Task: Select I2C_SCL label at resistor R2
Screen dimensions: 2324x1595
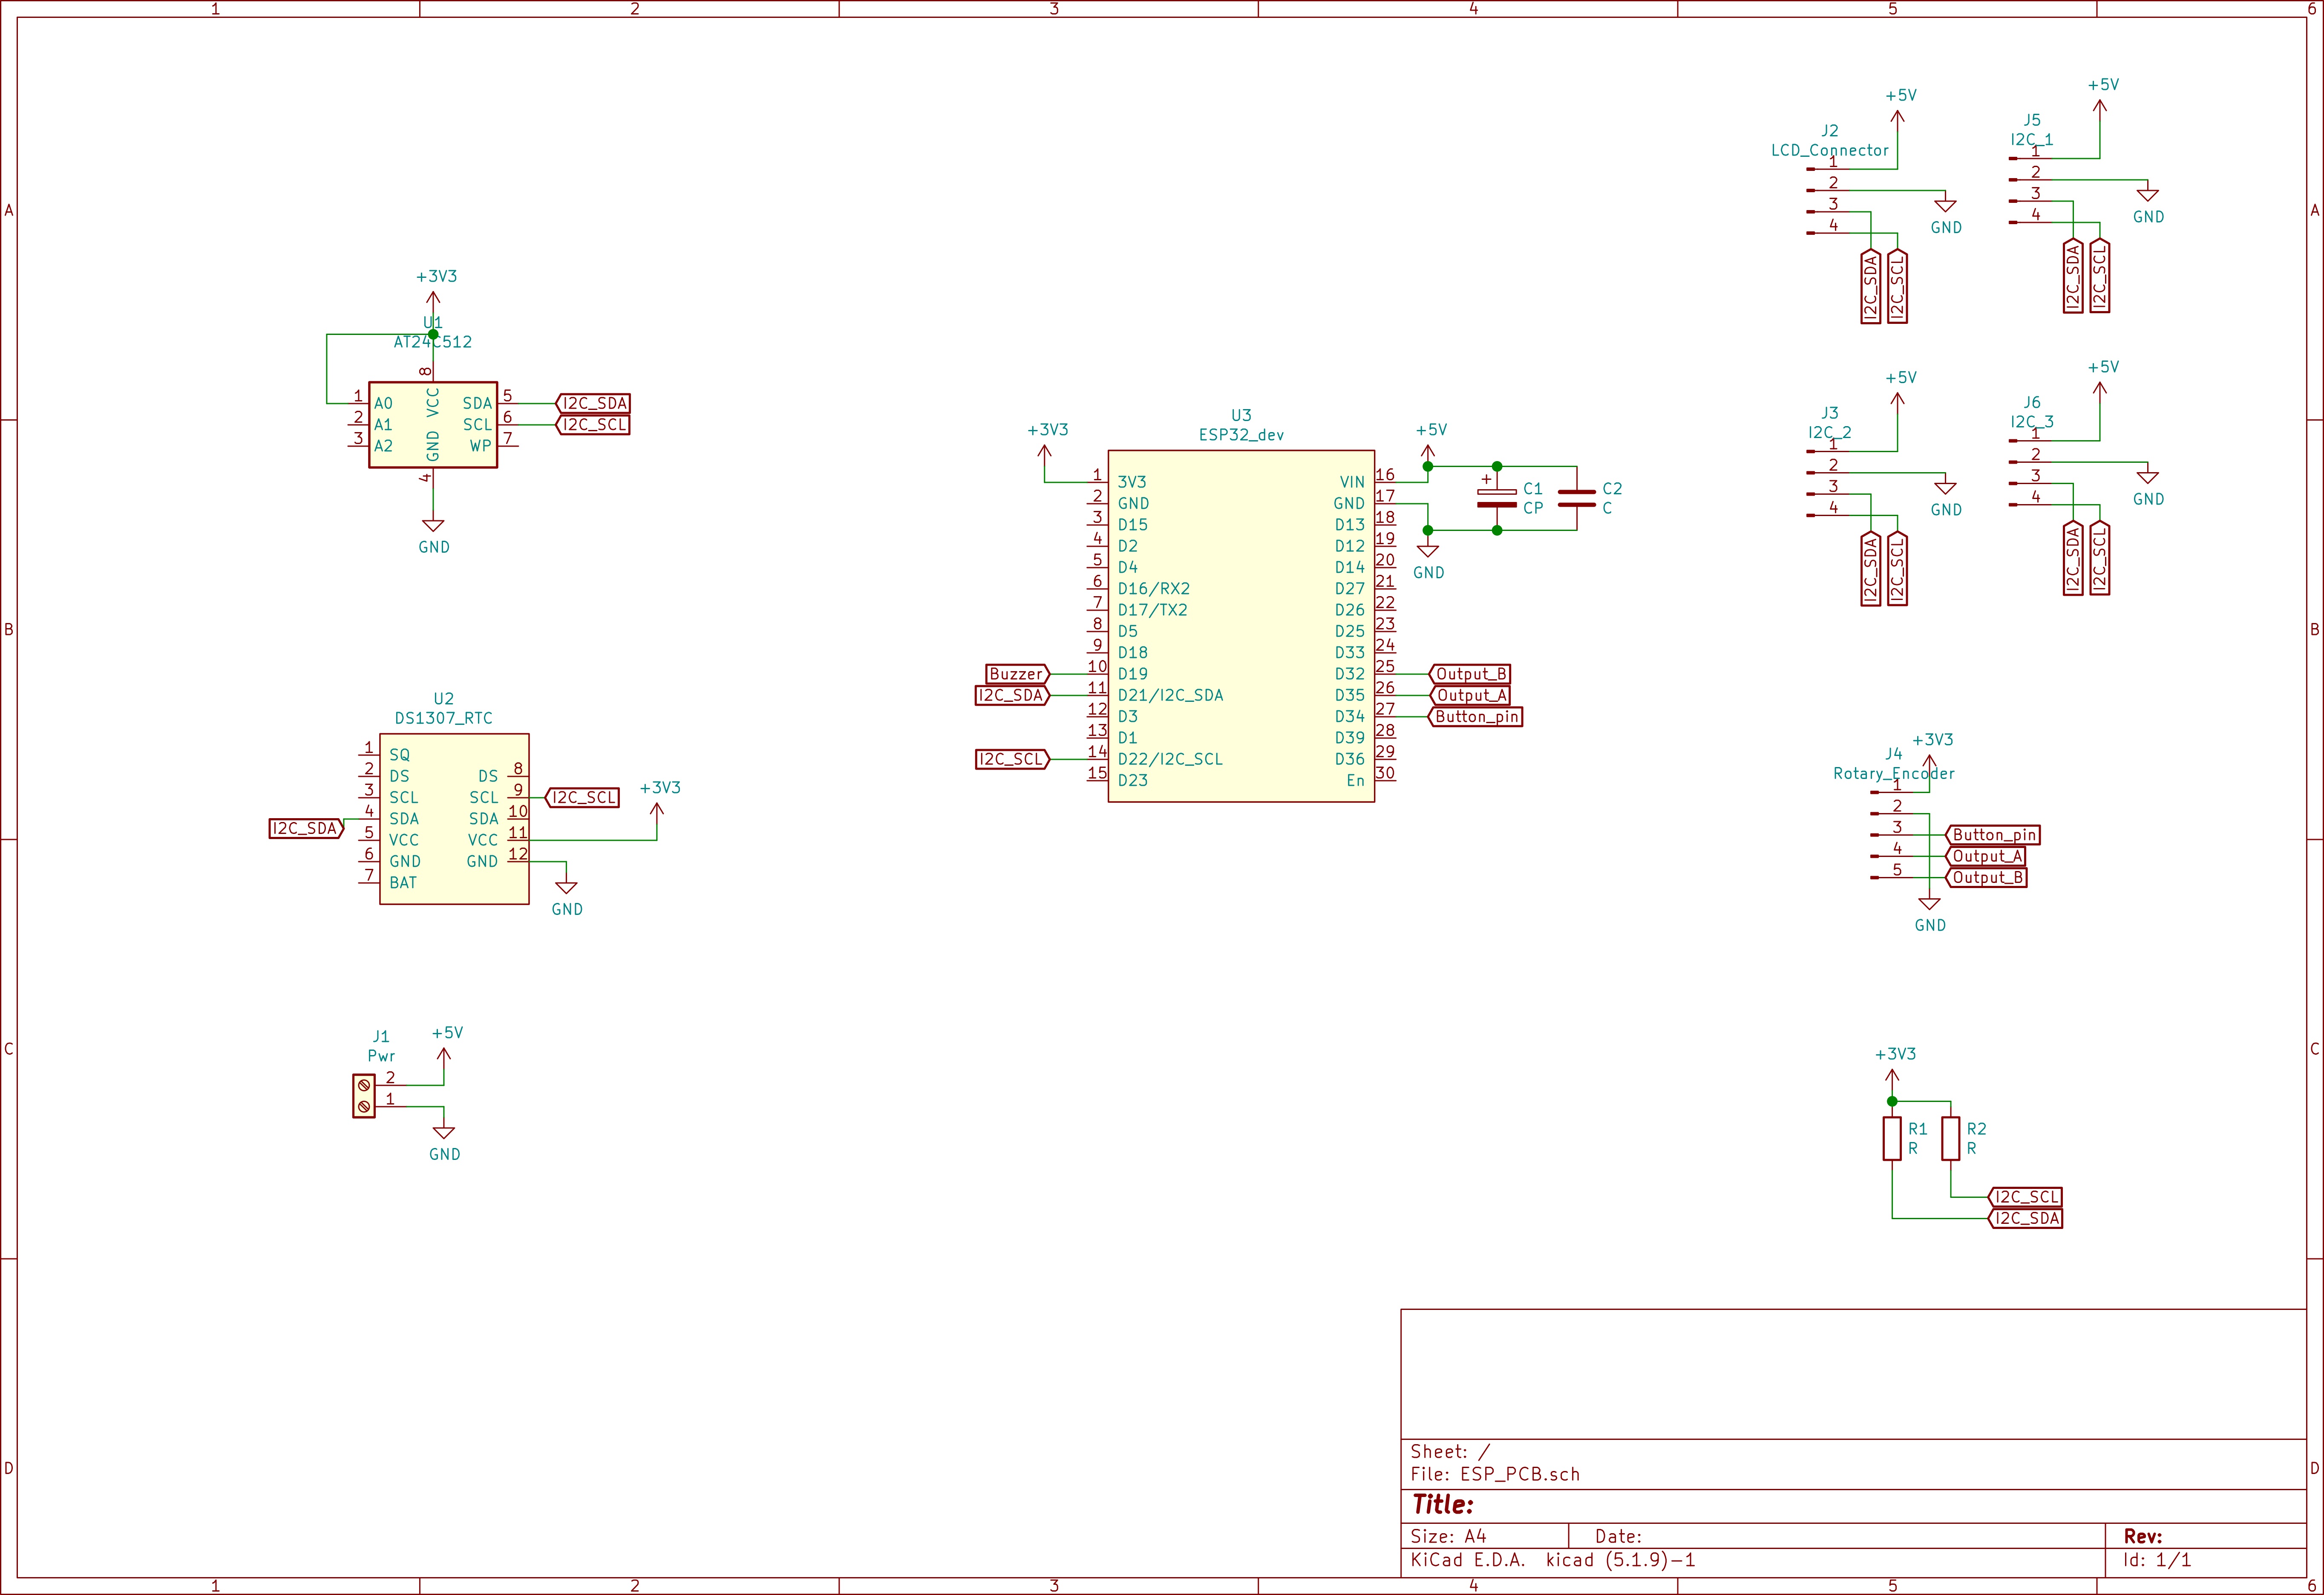Action: [2025, 1197]
